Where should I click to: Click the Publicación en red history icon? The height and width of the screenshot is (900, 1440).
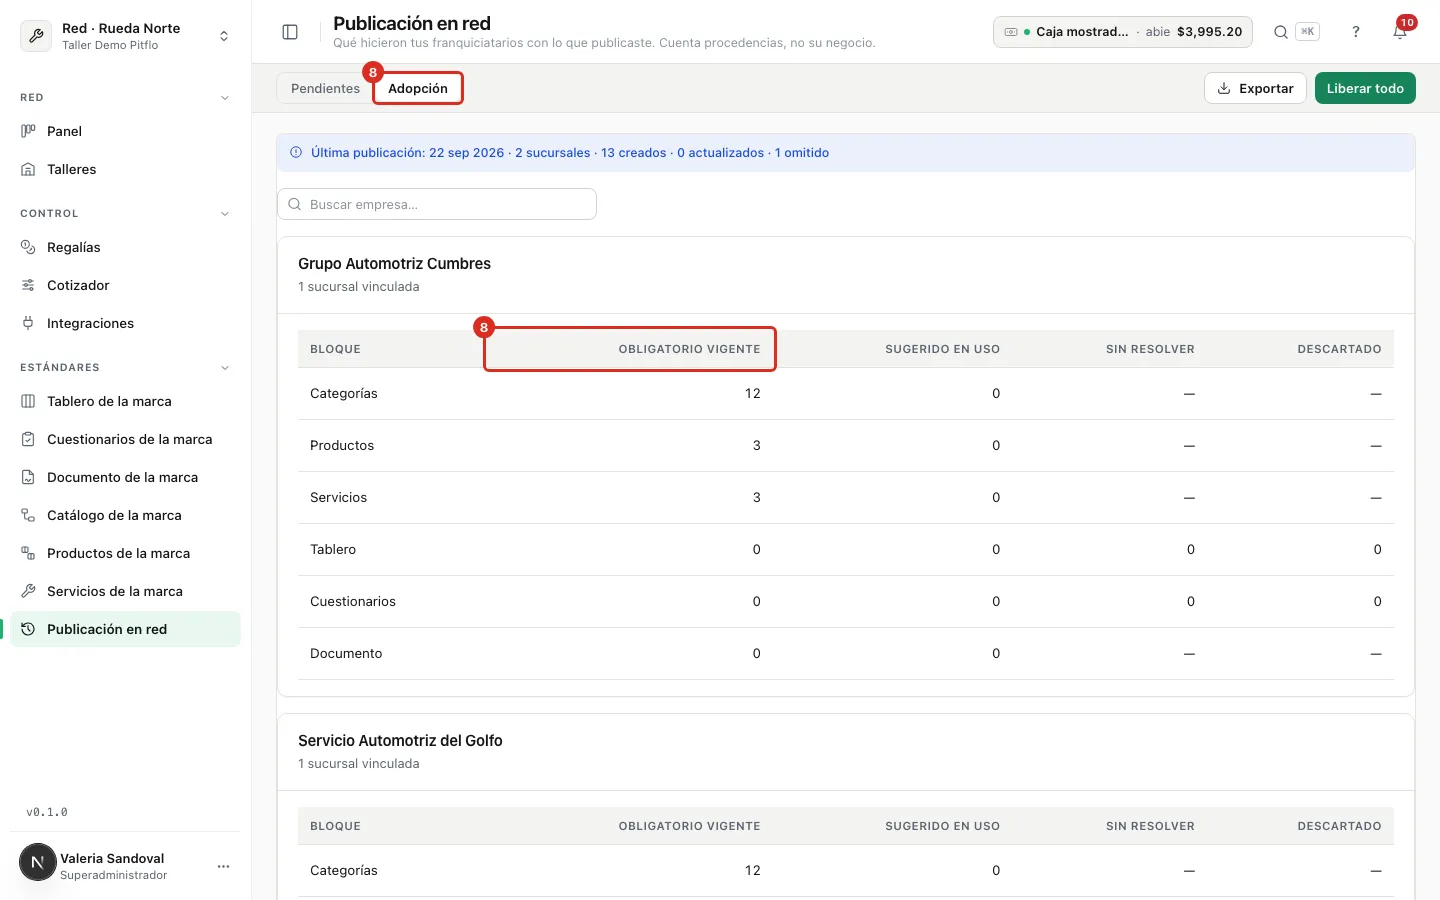coord(28,629)
